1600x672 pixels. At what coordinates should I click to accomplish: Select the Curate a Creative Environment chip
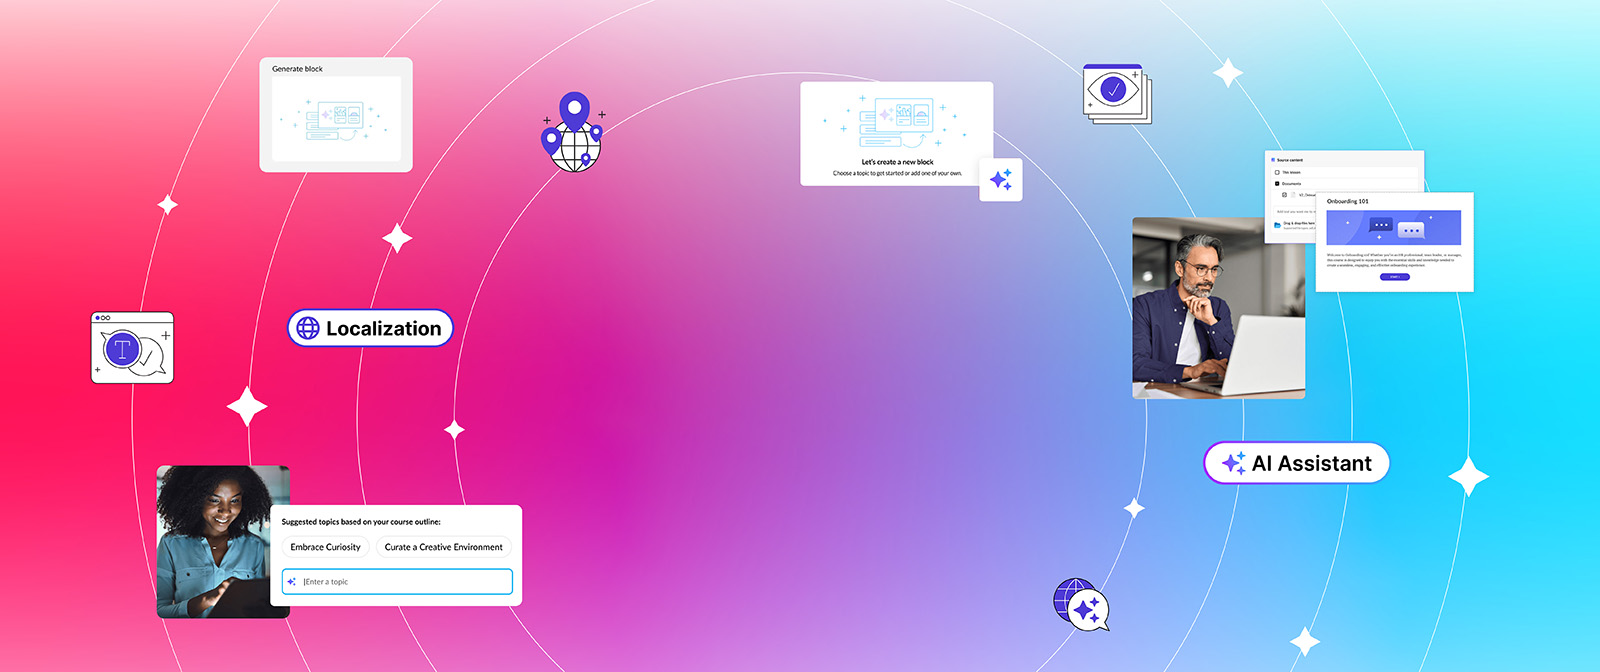pos(444,547)
